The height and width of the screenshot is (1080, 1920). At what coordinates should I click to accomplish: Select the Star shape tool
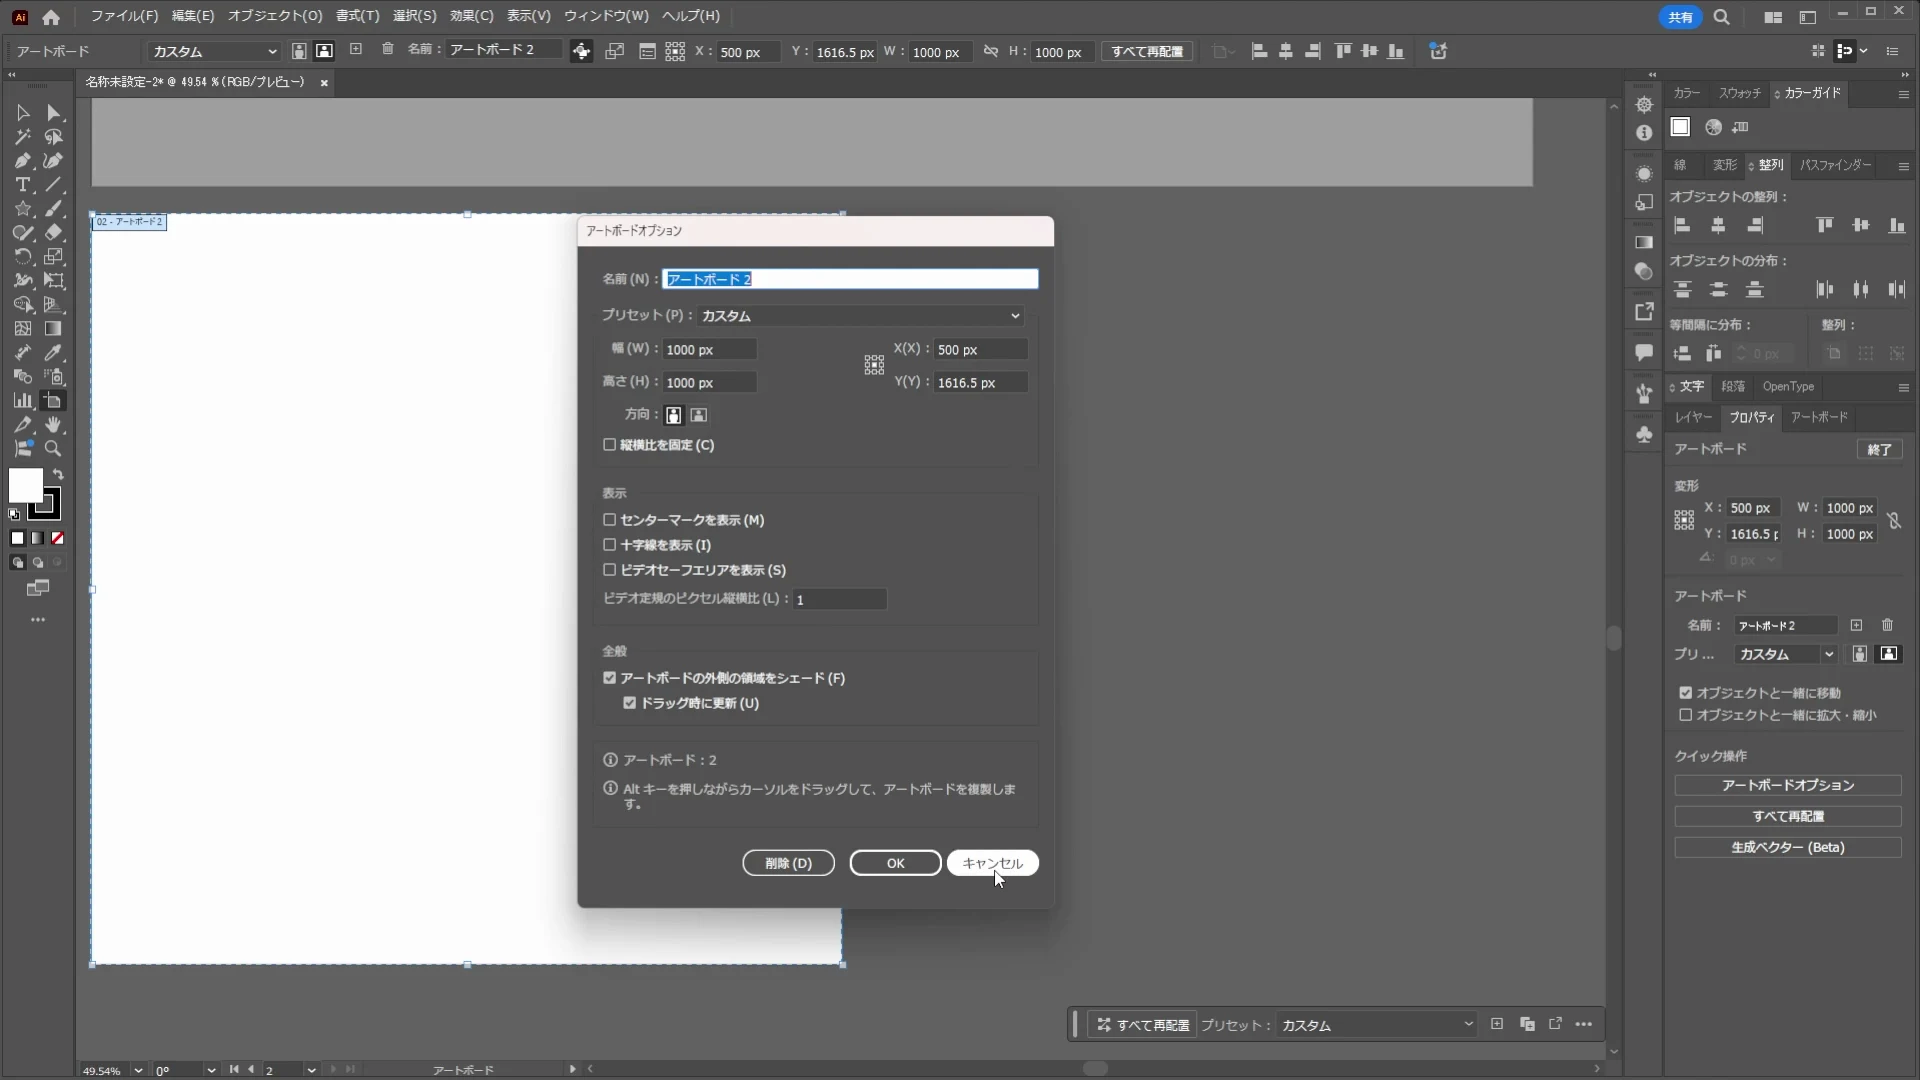click(22, 209)
